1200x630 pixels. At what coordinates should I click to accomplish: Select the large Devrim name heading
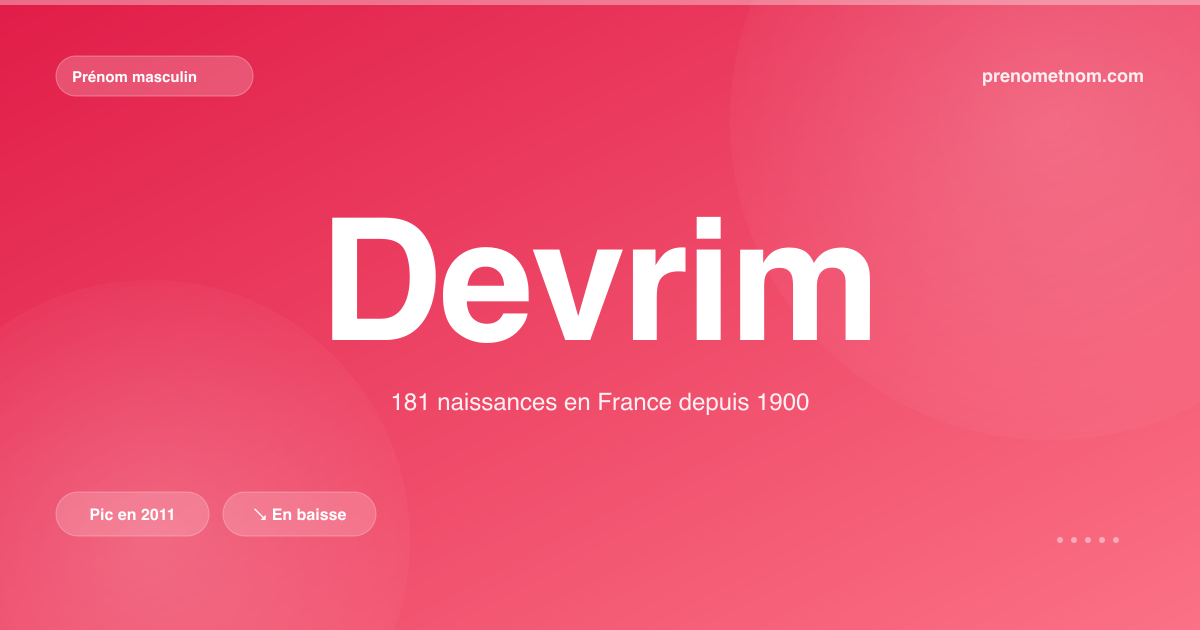pyautogui.click(x=600, y=281)
